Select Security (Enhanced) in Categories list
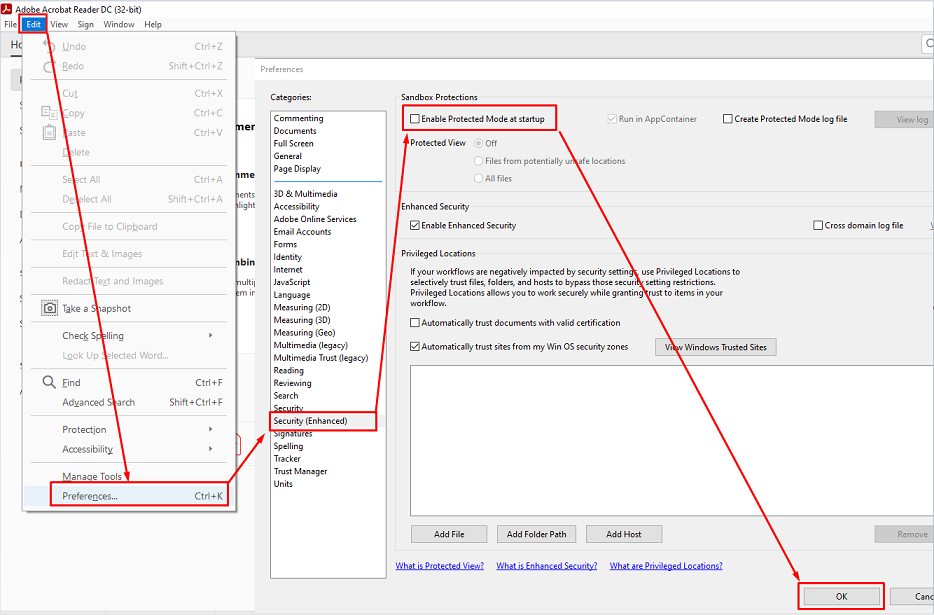934x615 pixels. click(311, 421)
